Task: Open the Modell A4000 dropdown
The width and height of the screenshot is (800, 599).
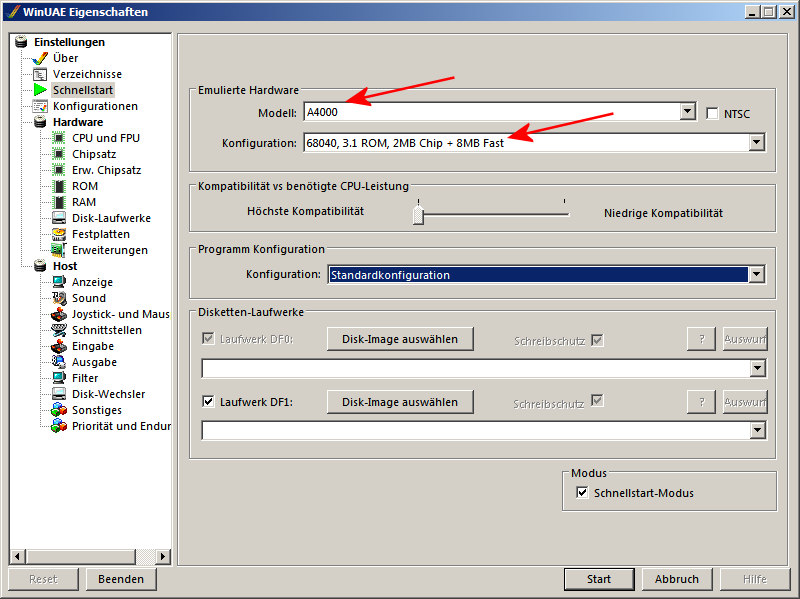Action: [x=688, y=111]
